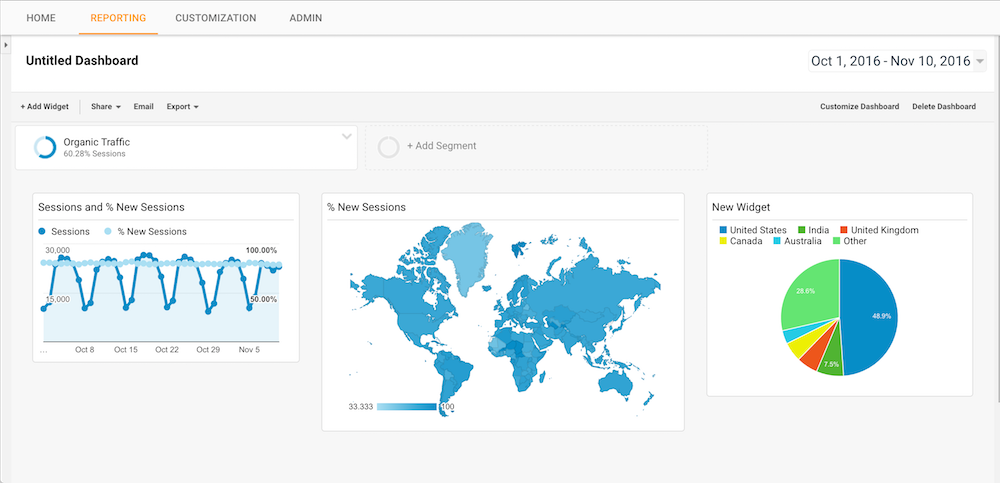Click the United States blue legend swatch

coord(723,230)
